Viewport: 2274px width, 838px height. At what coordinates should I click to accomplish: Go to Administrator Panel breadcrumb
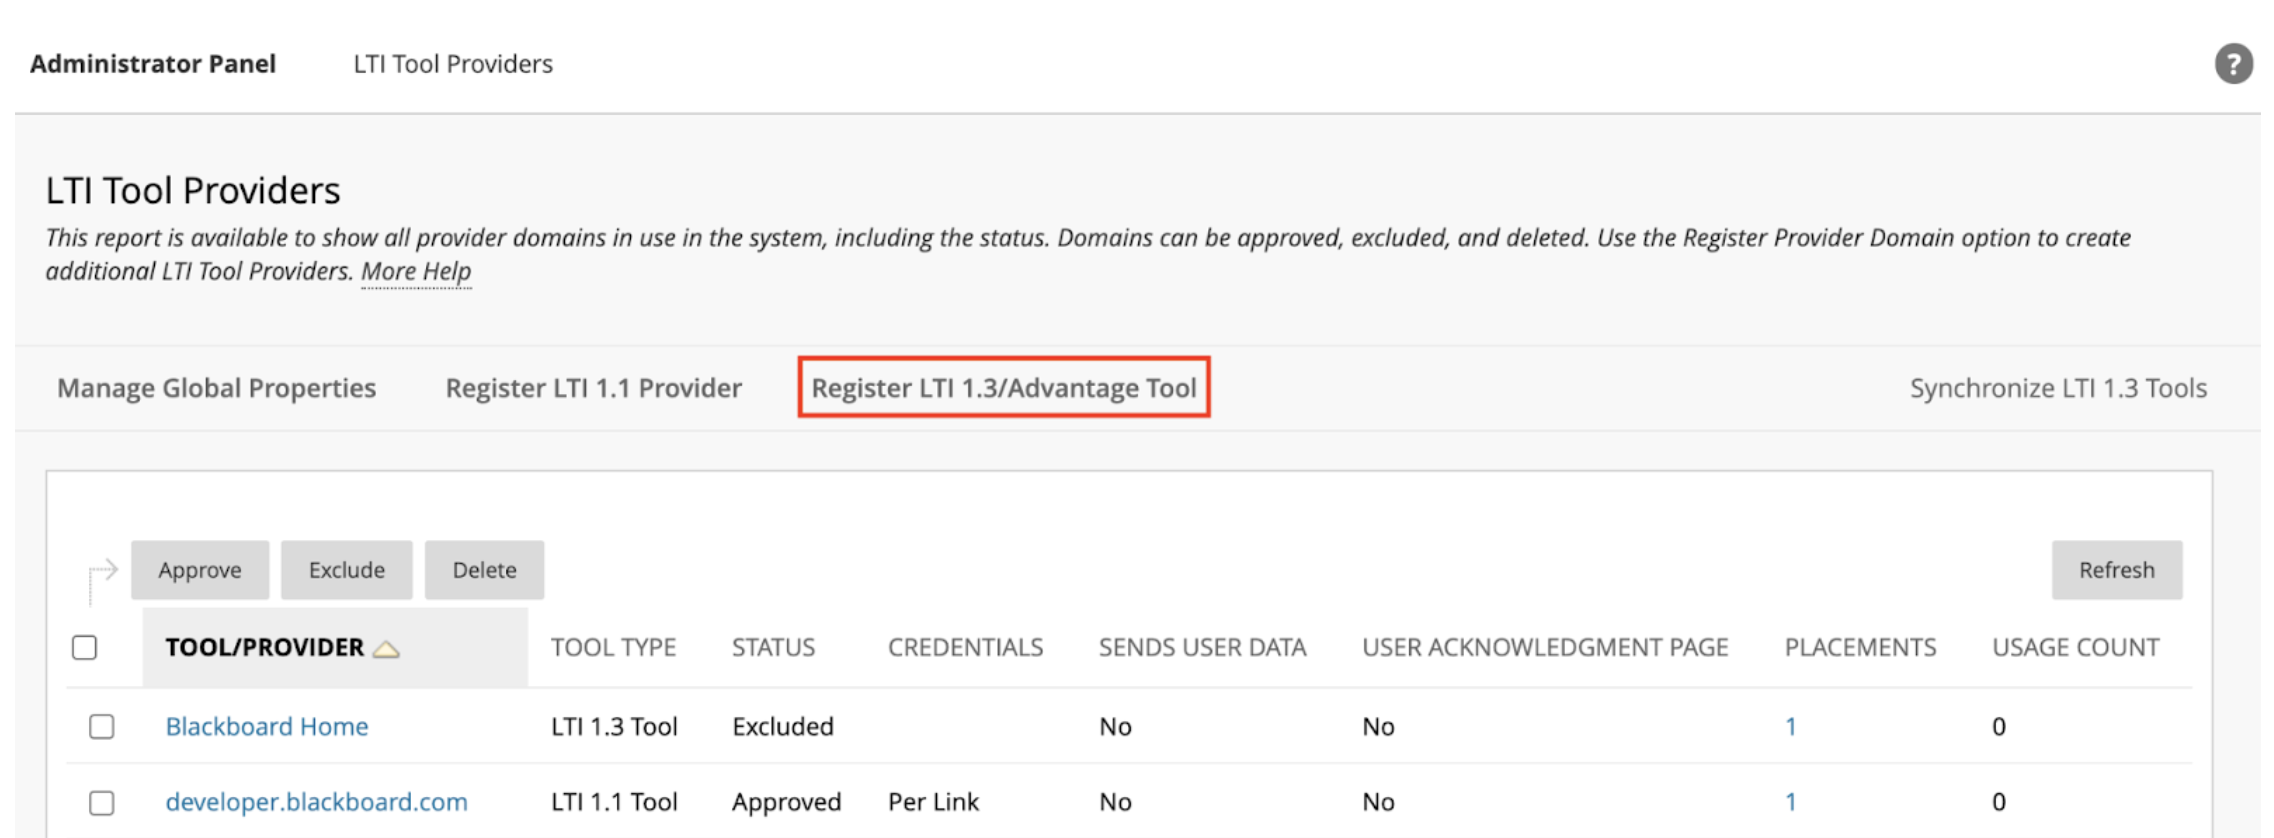tap(153, 64)
